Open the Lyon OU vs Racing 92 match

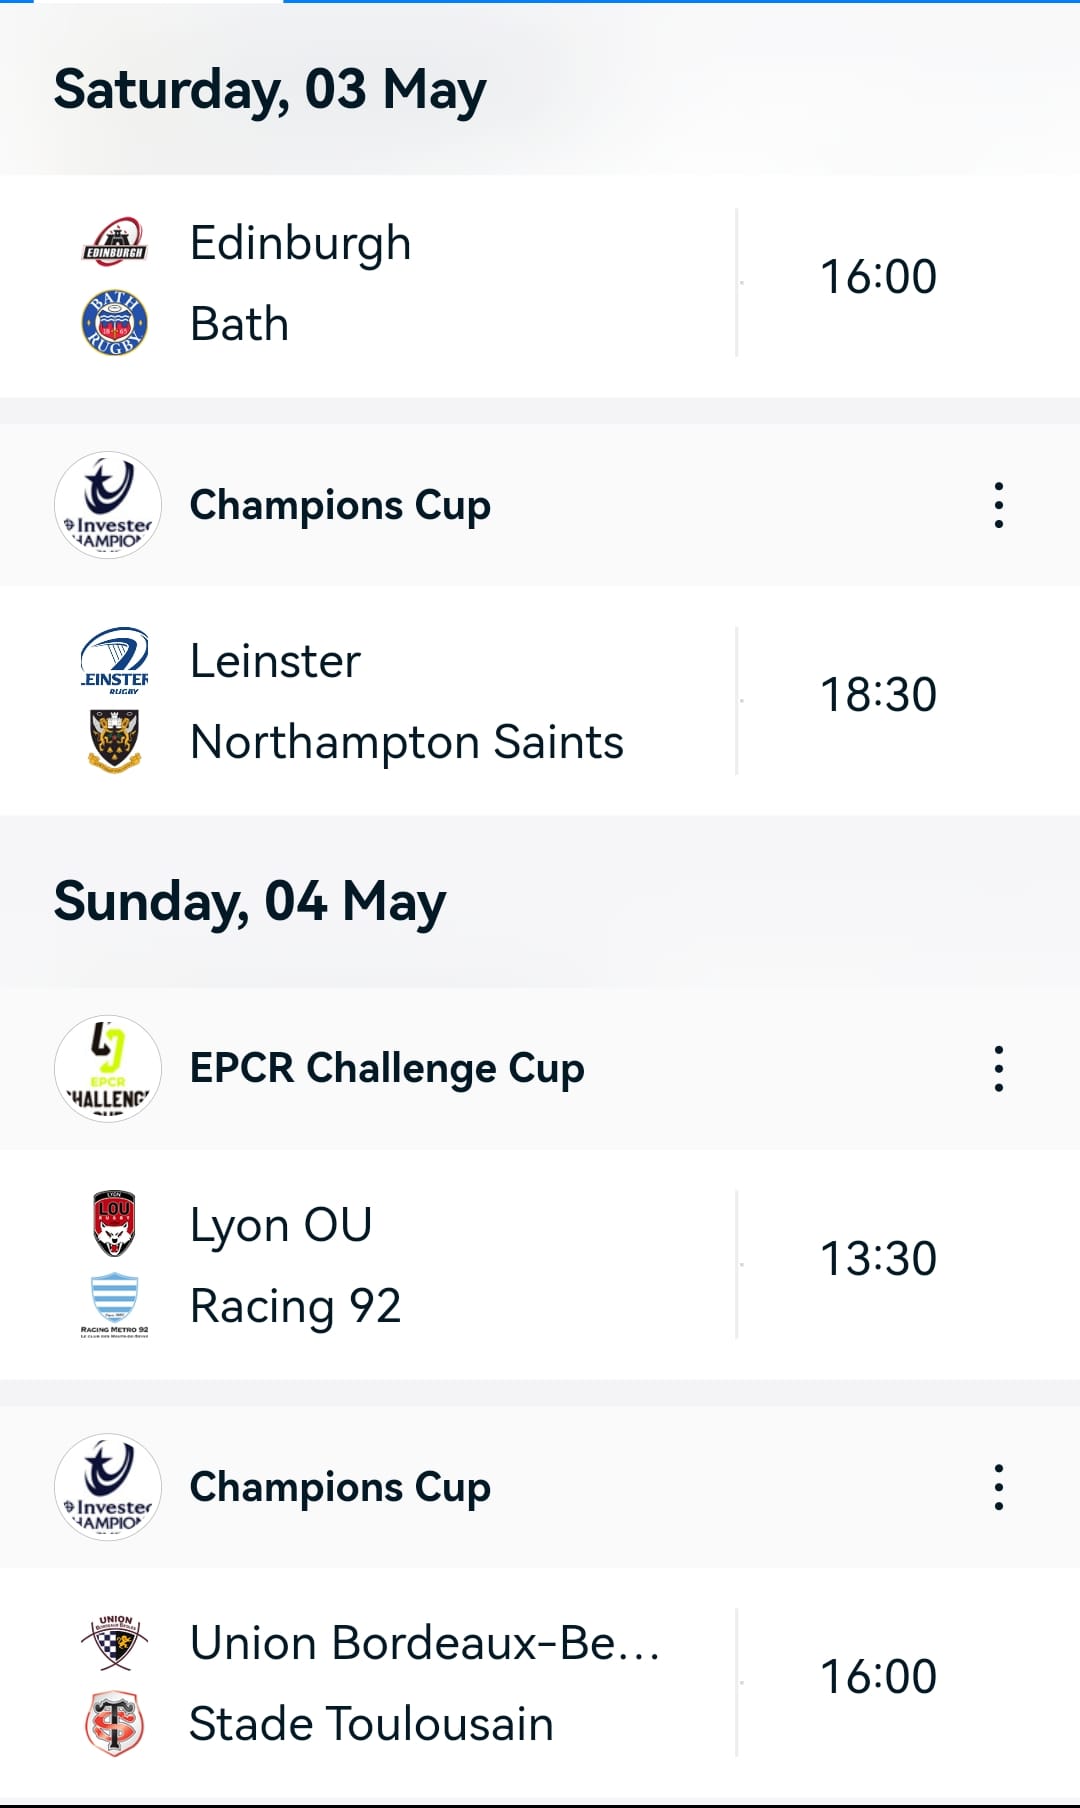(x=540, y=1264)
